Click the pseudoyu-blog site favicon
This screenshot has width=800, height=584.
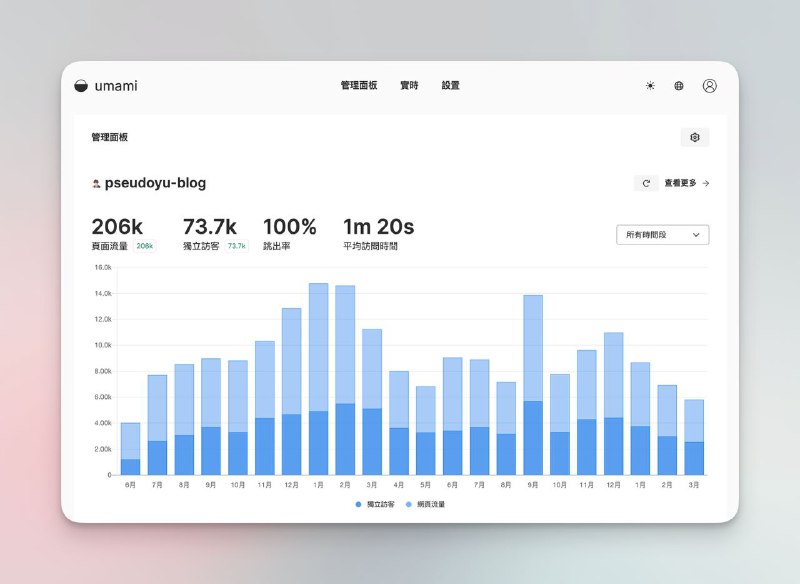click(96, 184)
